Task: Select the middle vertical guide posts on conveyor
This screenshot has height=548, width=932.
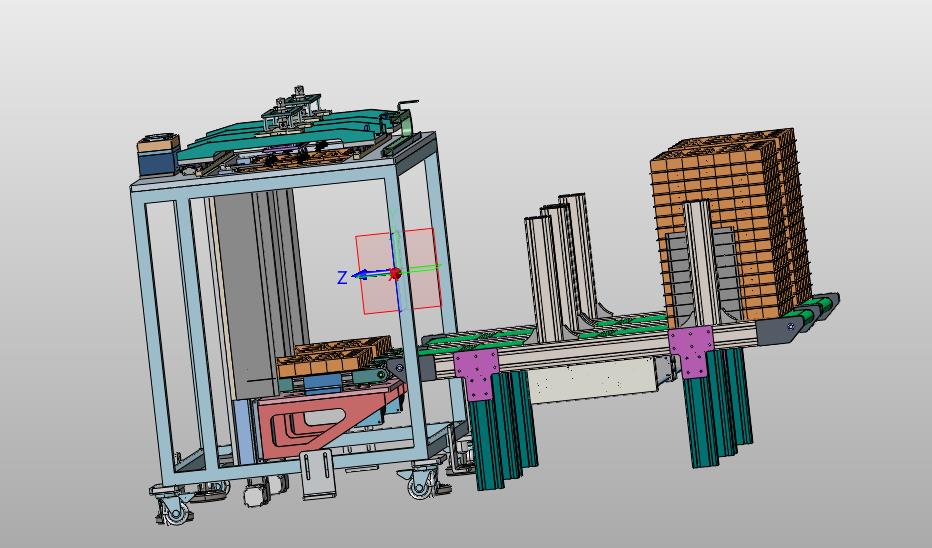Action: pyautogui.click(x=561, y=267)
